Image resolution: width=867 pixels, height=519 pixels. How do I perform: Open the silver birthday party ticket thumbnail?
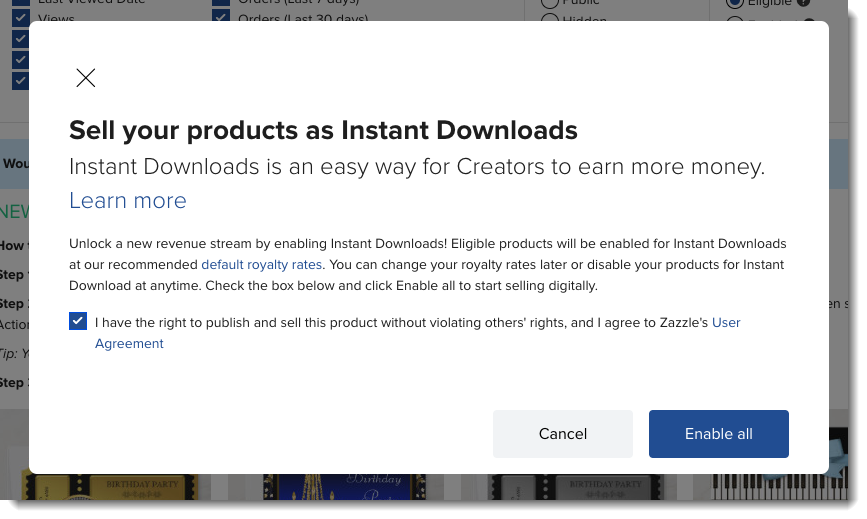(x=574, y=487)
